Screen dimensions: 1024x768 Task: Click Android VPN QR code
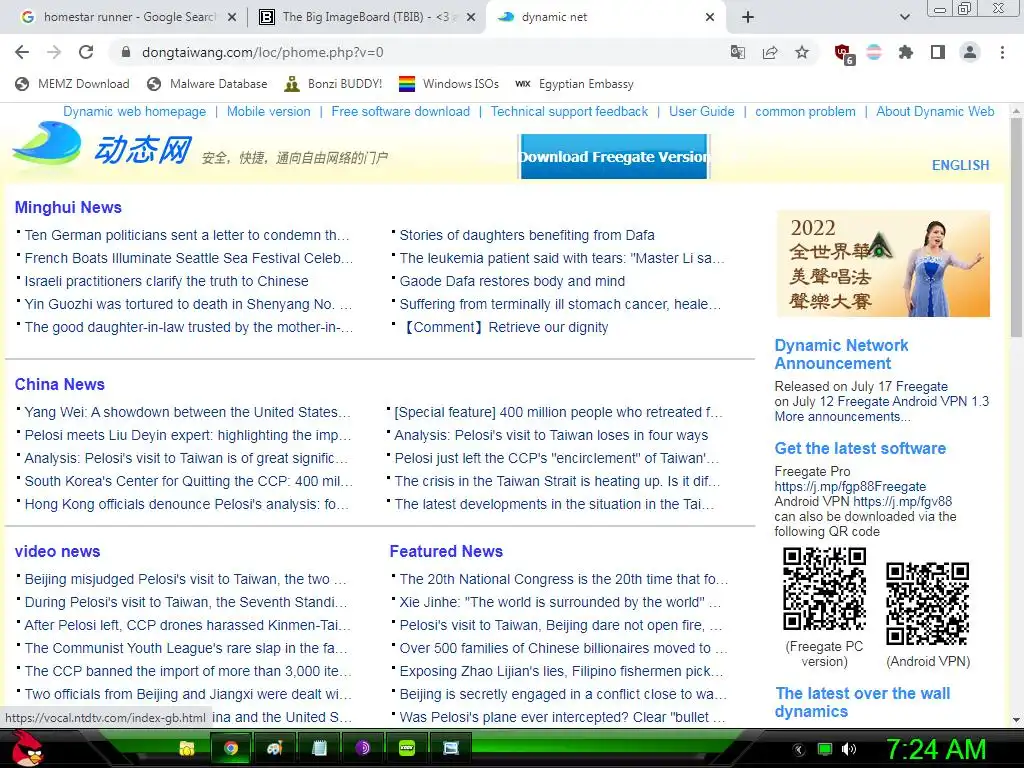(x=927, y=603)
